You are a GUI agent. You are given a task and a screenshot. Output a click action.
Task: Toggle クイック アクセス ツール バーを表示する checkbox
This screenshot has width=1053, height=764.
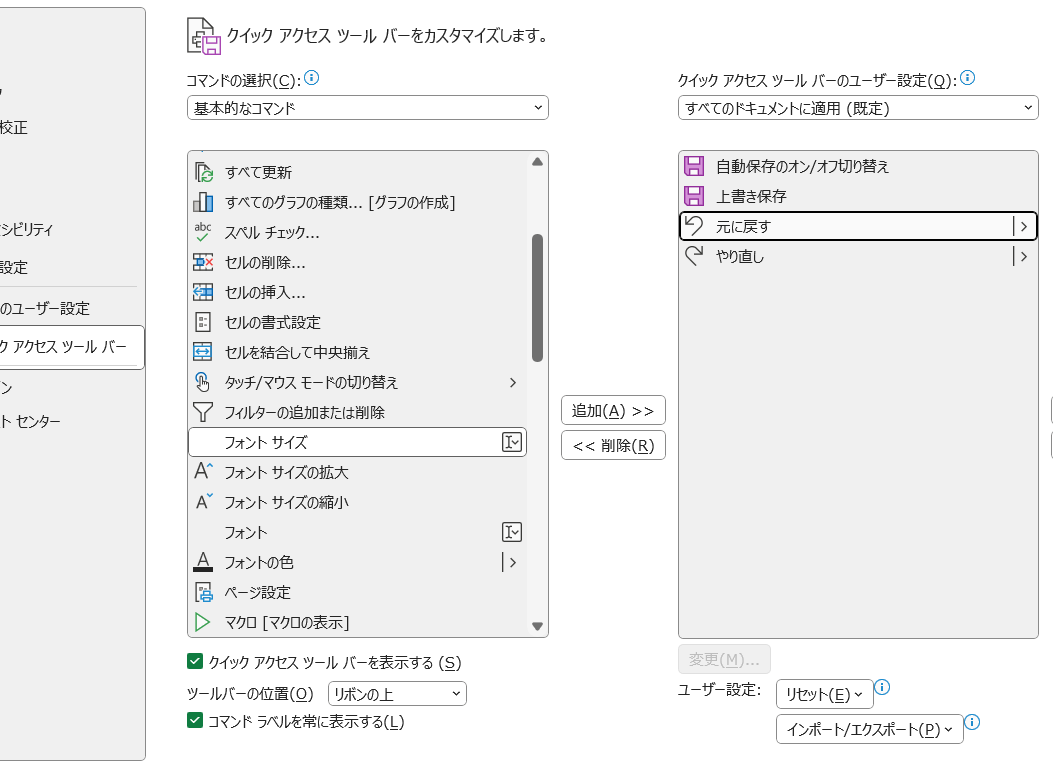click(x=195, y=661)
